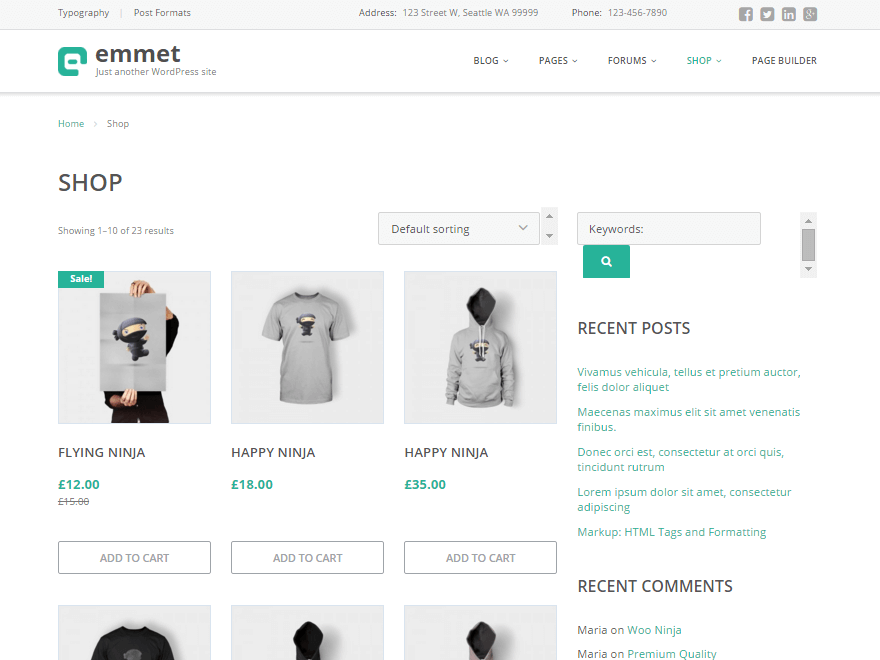
Task: Go to Page Builder menu item
Action: tap(784, 61)
